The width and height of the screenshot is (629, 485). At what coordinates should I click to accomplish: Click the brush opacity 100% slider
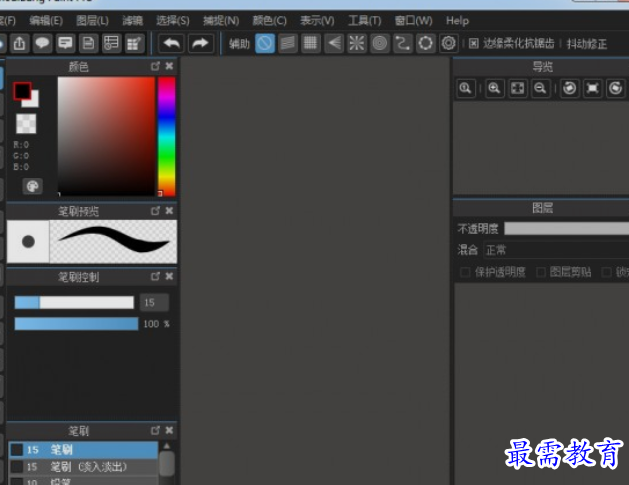pyautogui.click(x=76, y=324)
